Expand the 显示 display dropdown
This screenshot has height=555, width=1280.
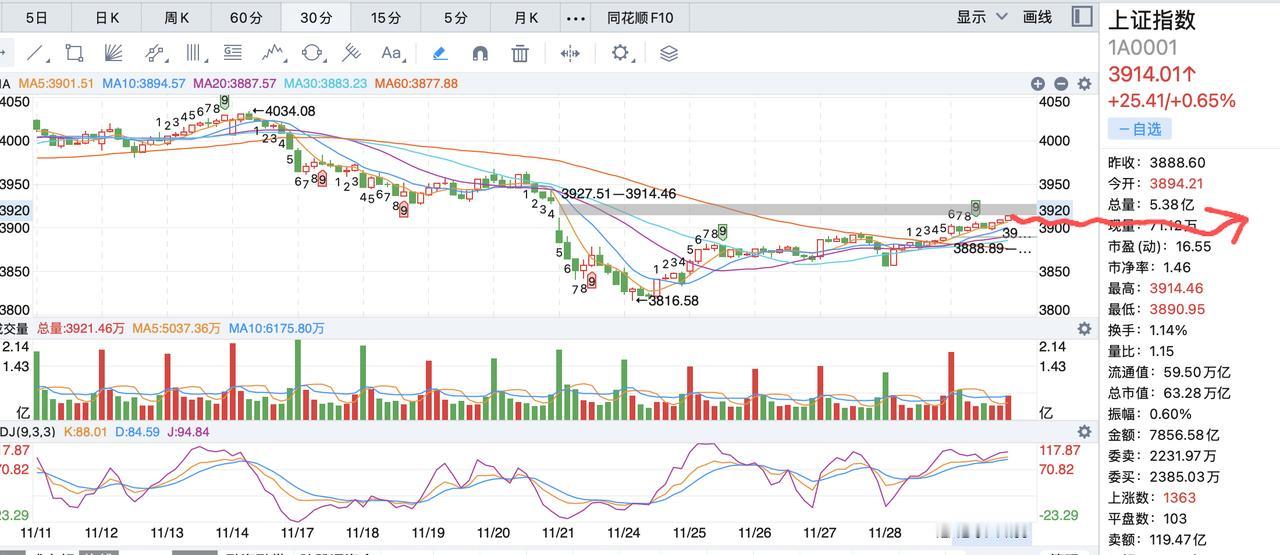coord(984,17)
